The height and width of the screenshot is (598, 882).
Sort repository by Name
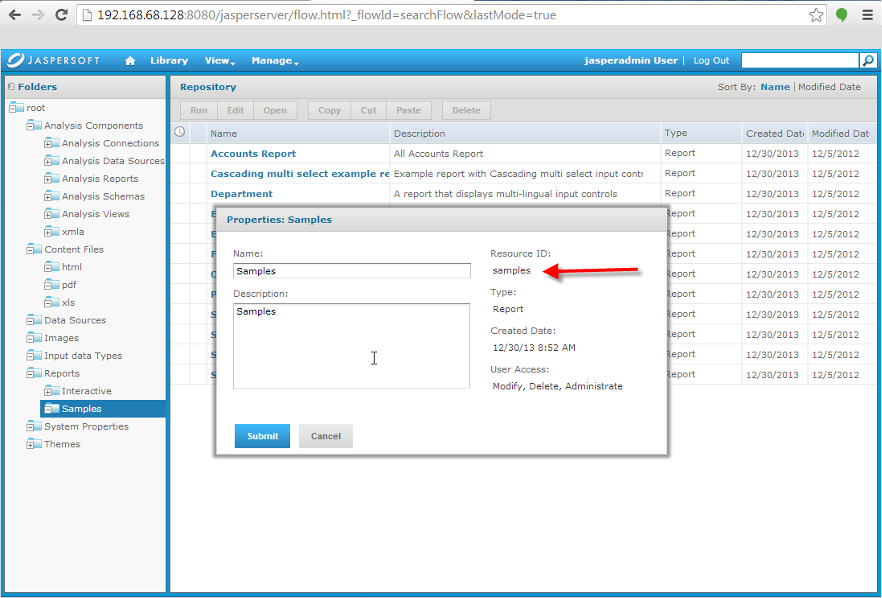tap(775, 87)
